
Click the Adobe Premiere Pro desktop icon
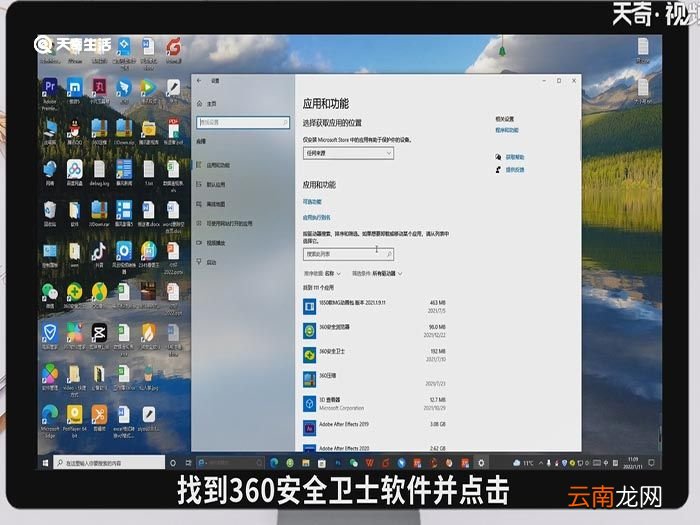tap(50, 92)
